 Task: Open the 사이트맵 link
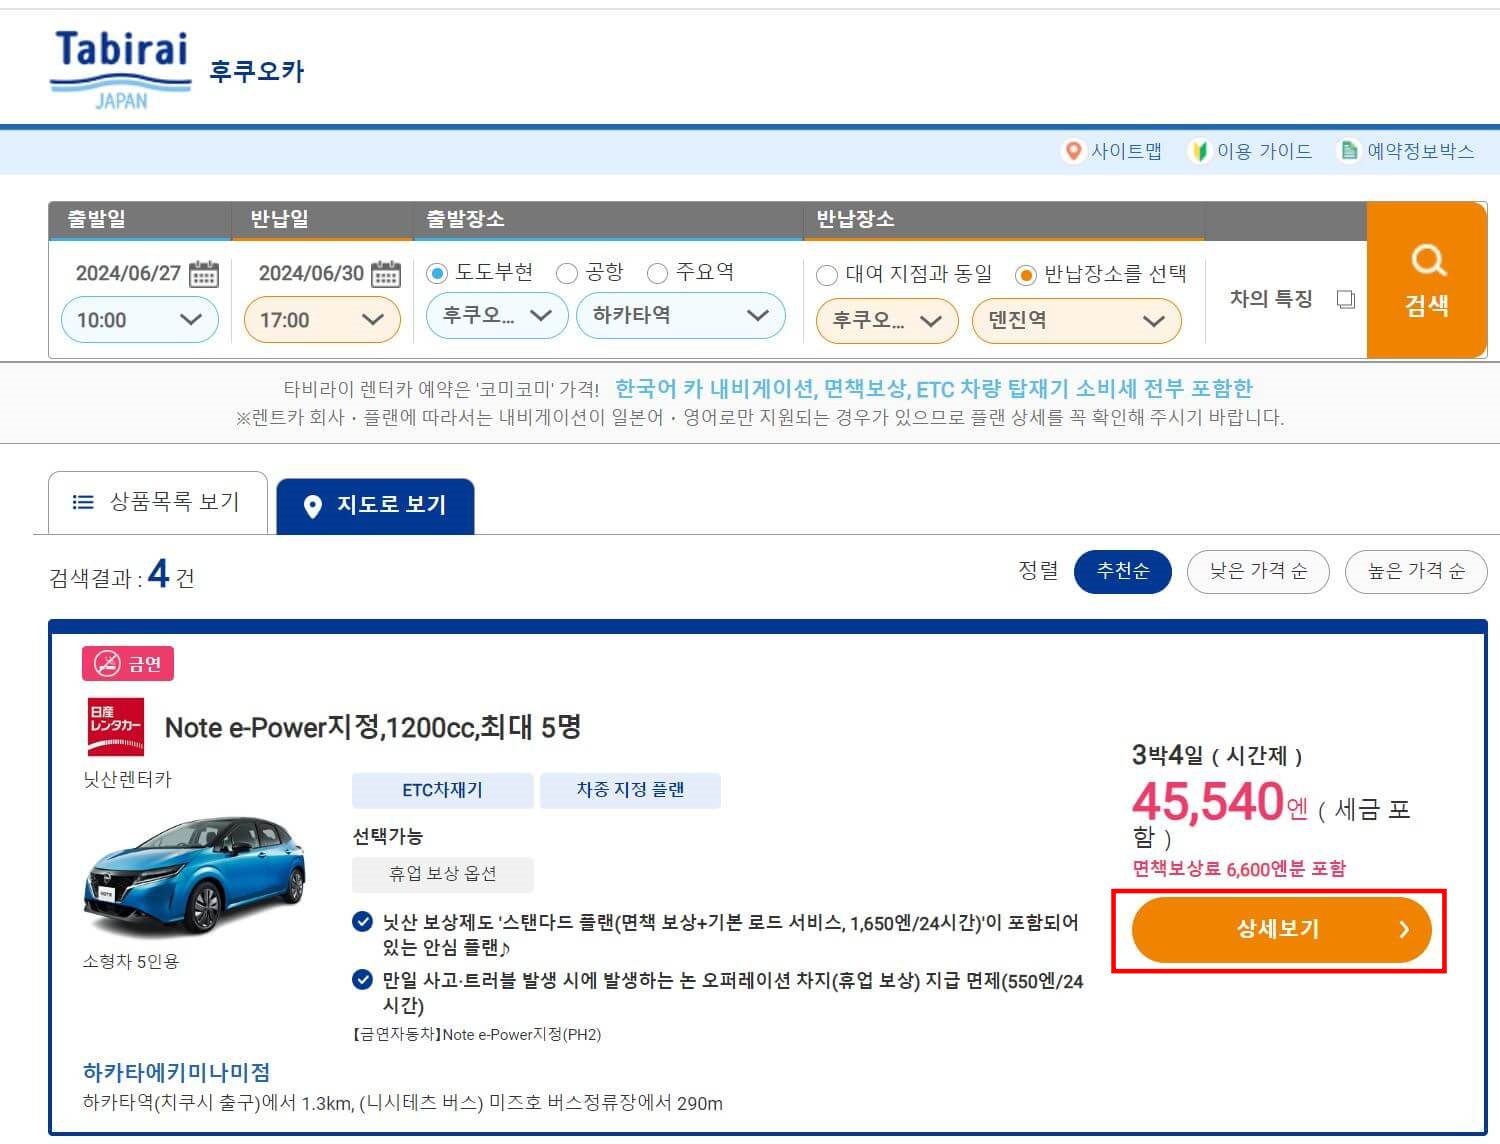click(1126, 151)
